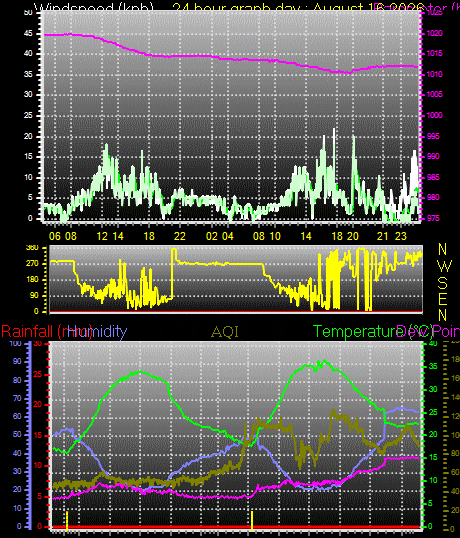The width and height of the screenshot is (460, 538).
Task: Click the green Temperature (°C) label
Action: tap(374, 332)
